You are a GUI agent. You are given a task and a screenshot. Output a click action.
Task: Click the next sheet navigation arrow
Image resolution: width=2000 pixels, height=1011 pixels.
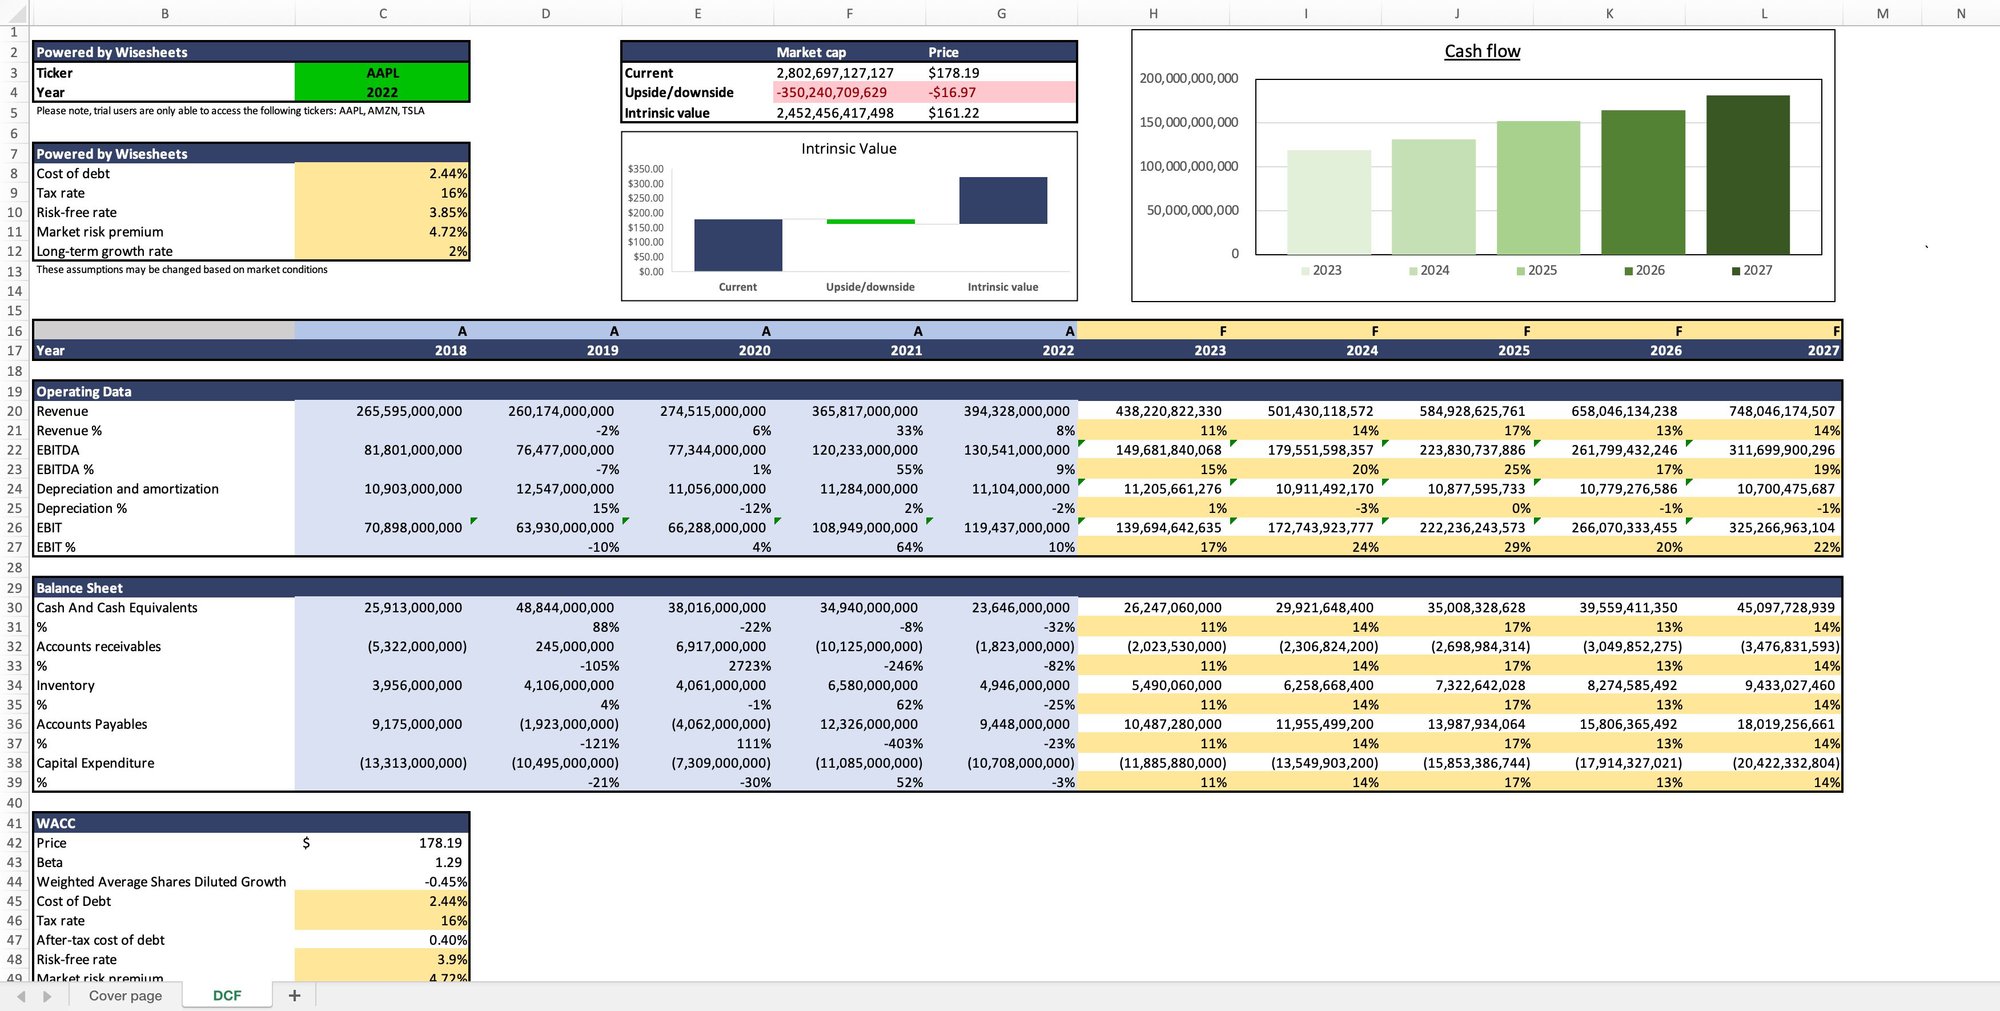click(x=45, y=995)
